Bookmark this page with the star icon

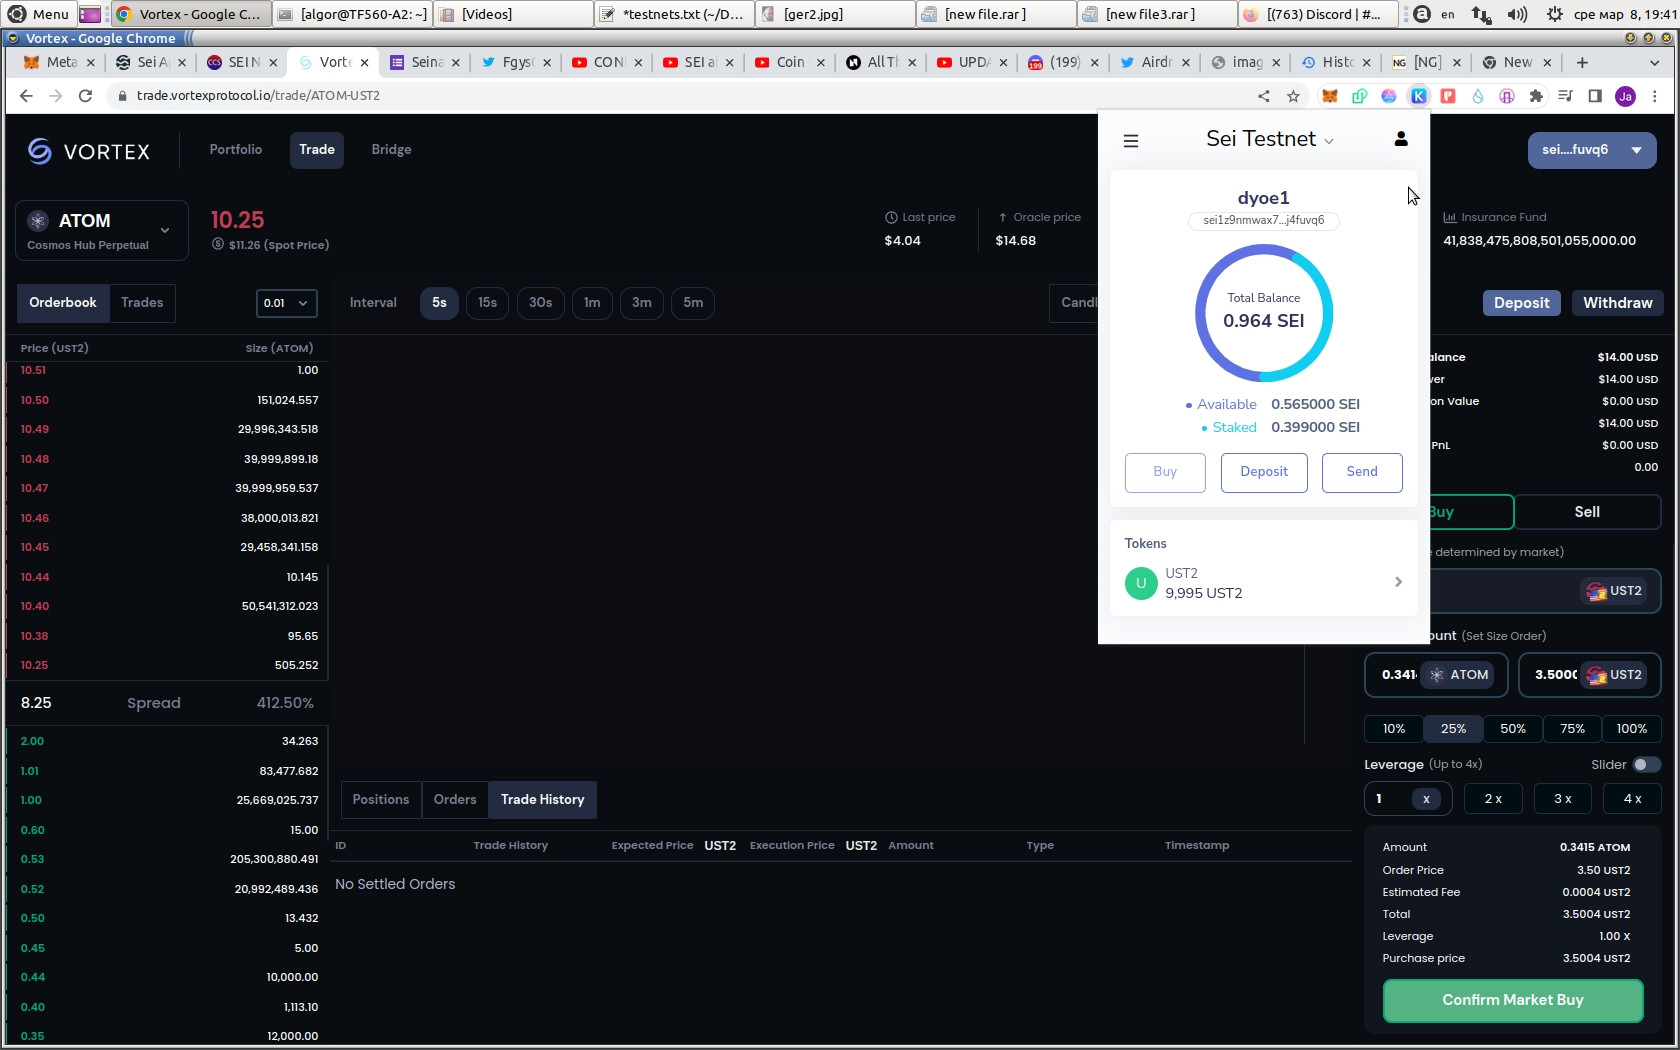click(x=1293, y=96)
